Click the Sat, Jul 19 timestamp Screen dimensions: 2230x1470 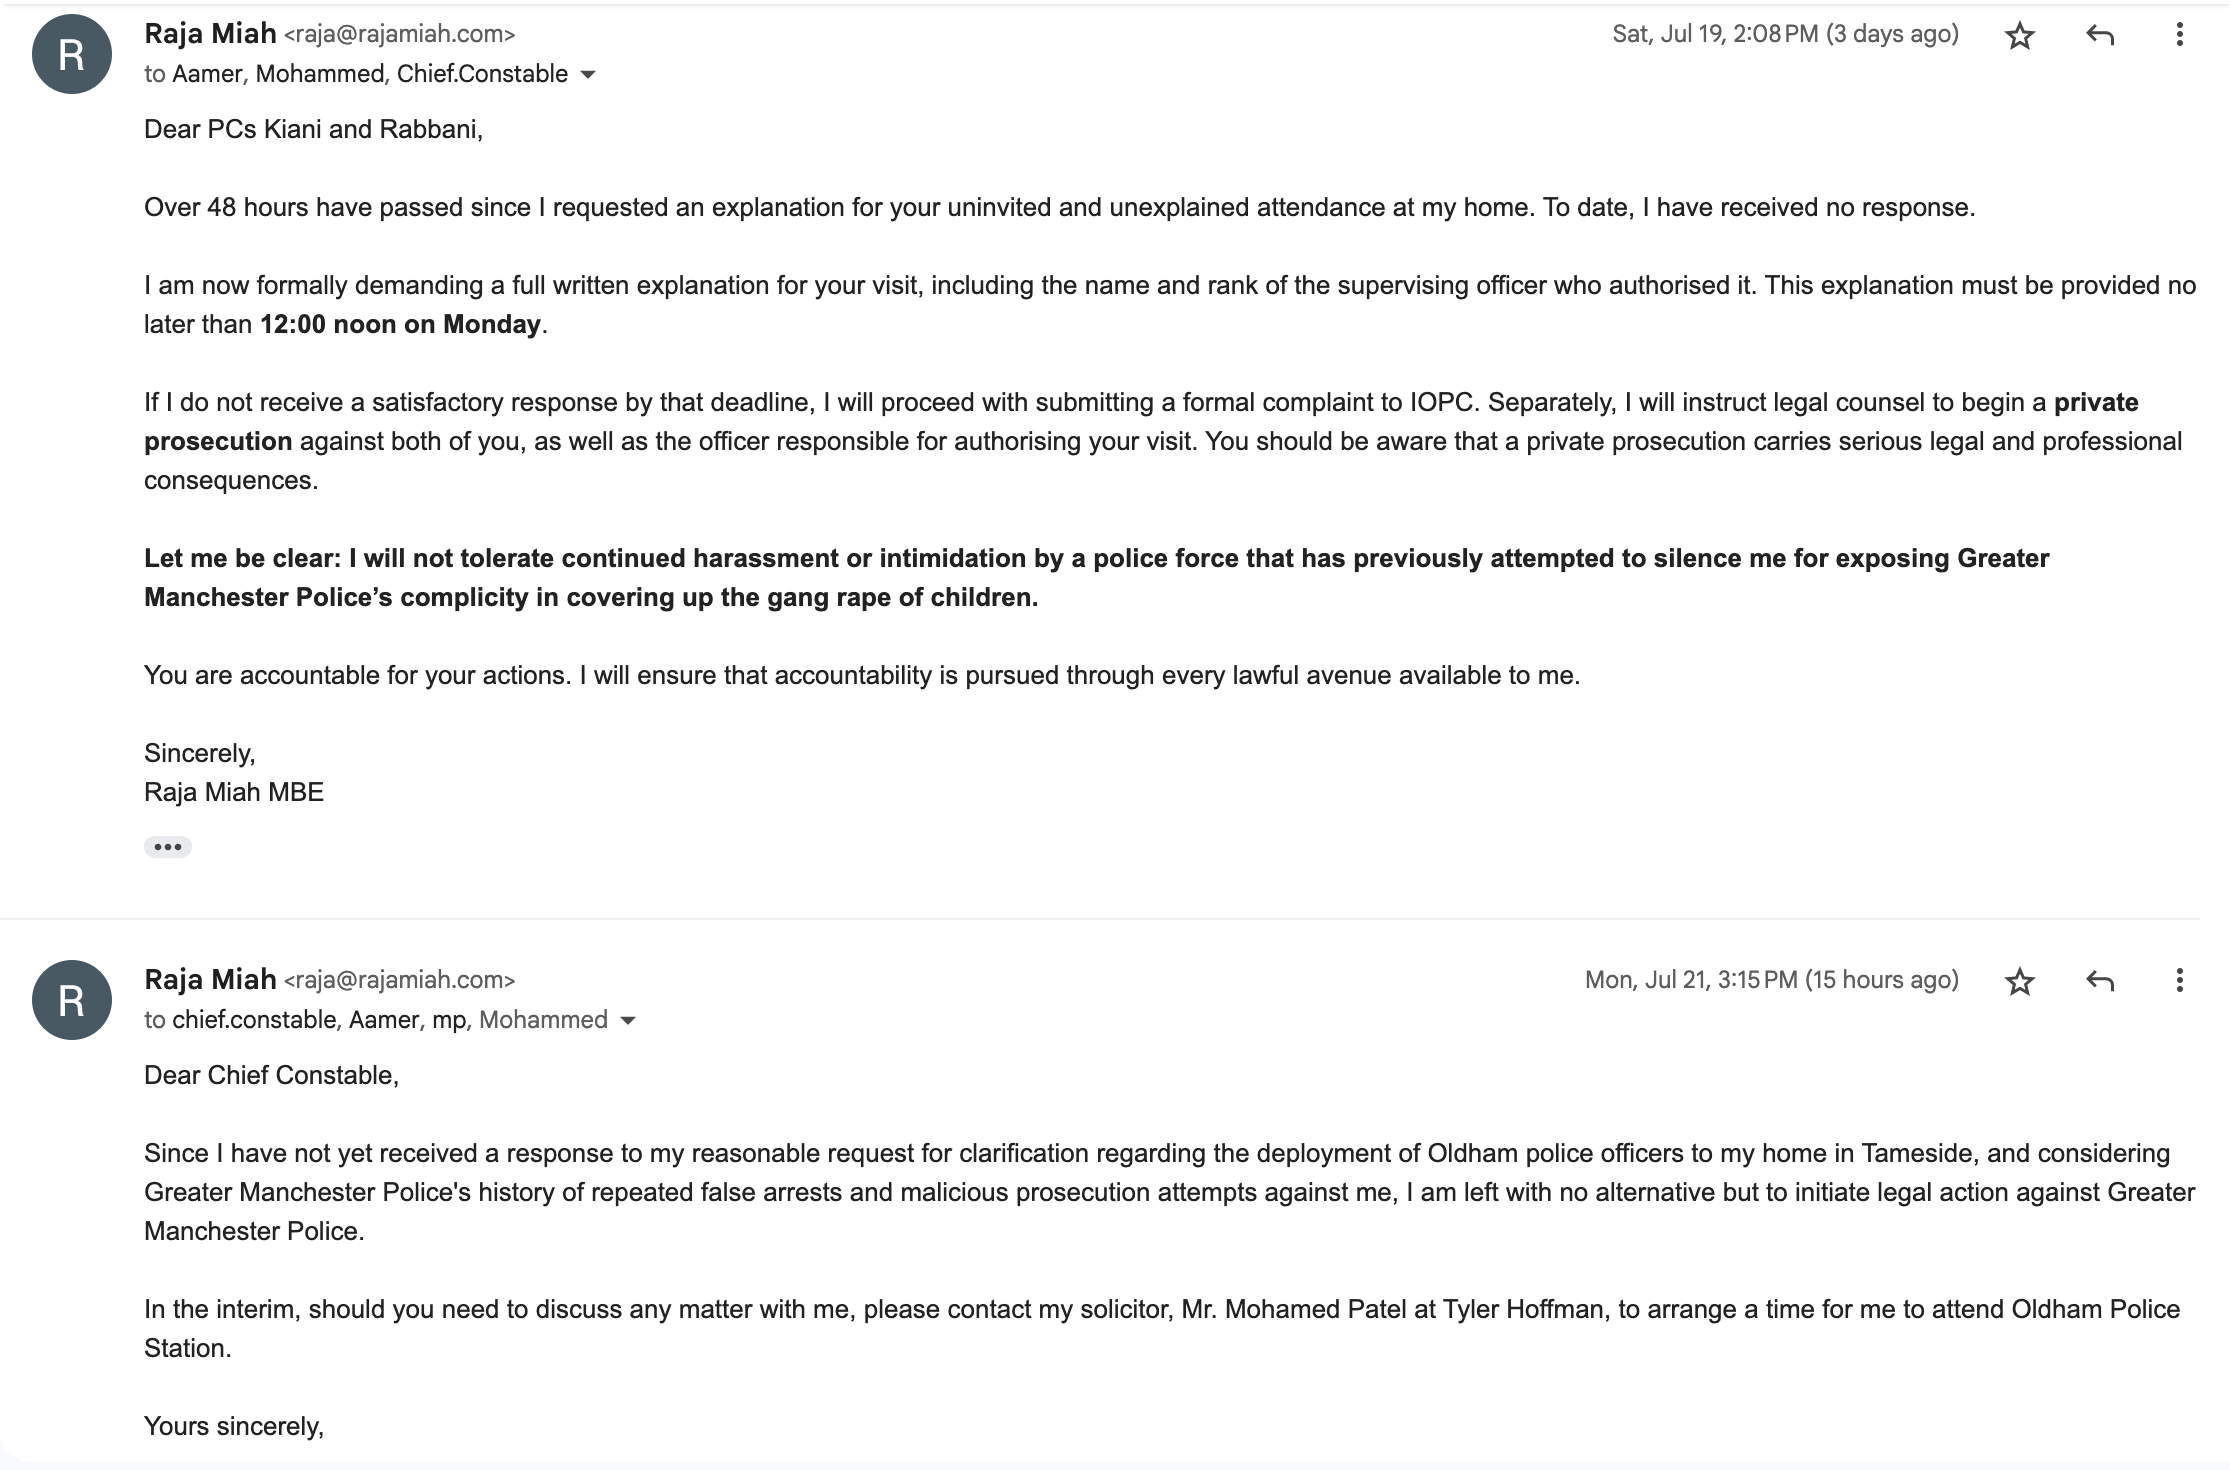click(x=1785, y=34)
